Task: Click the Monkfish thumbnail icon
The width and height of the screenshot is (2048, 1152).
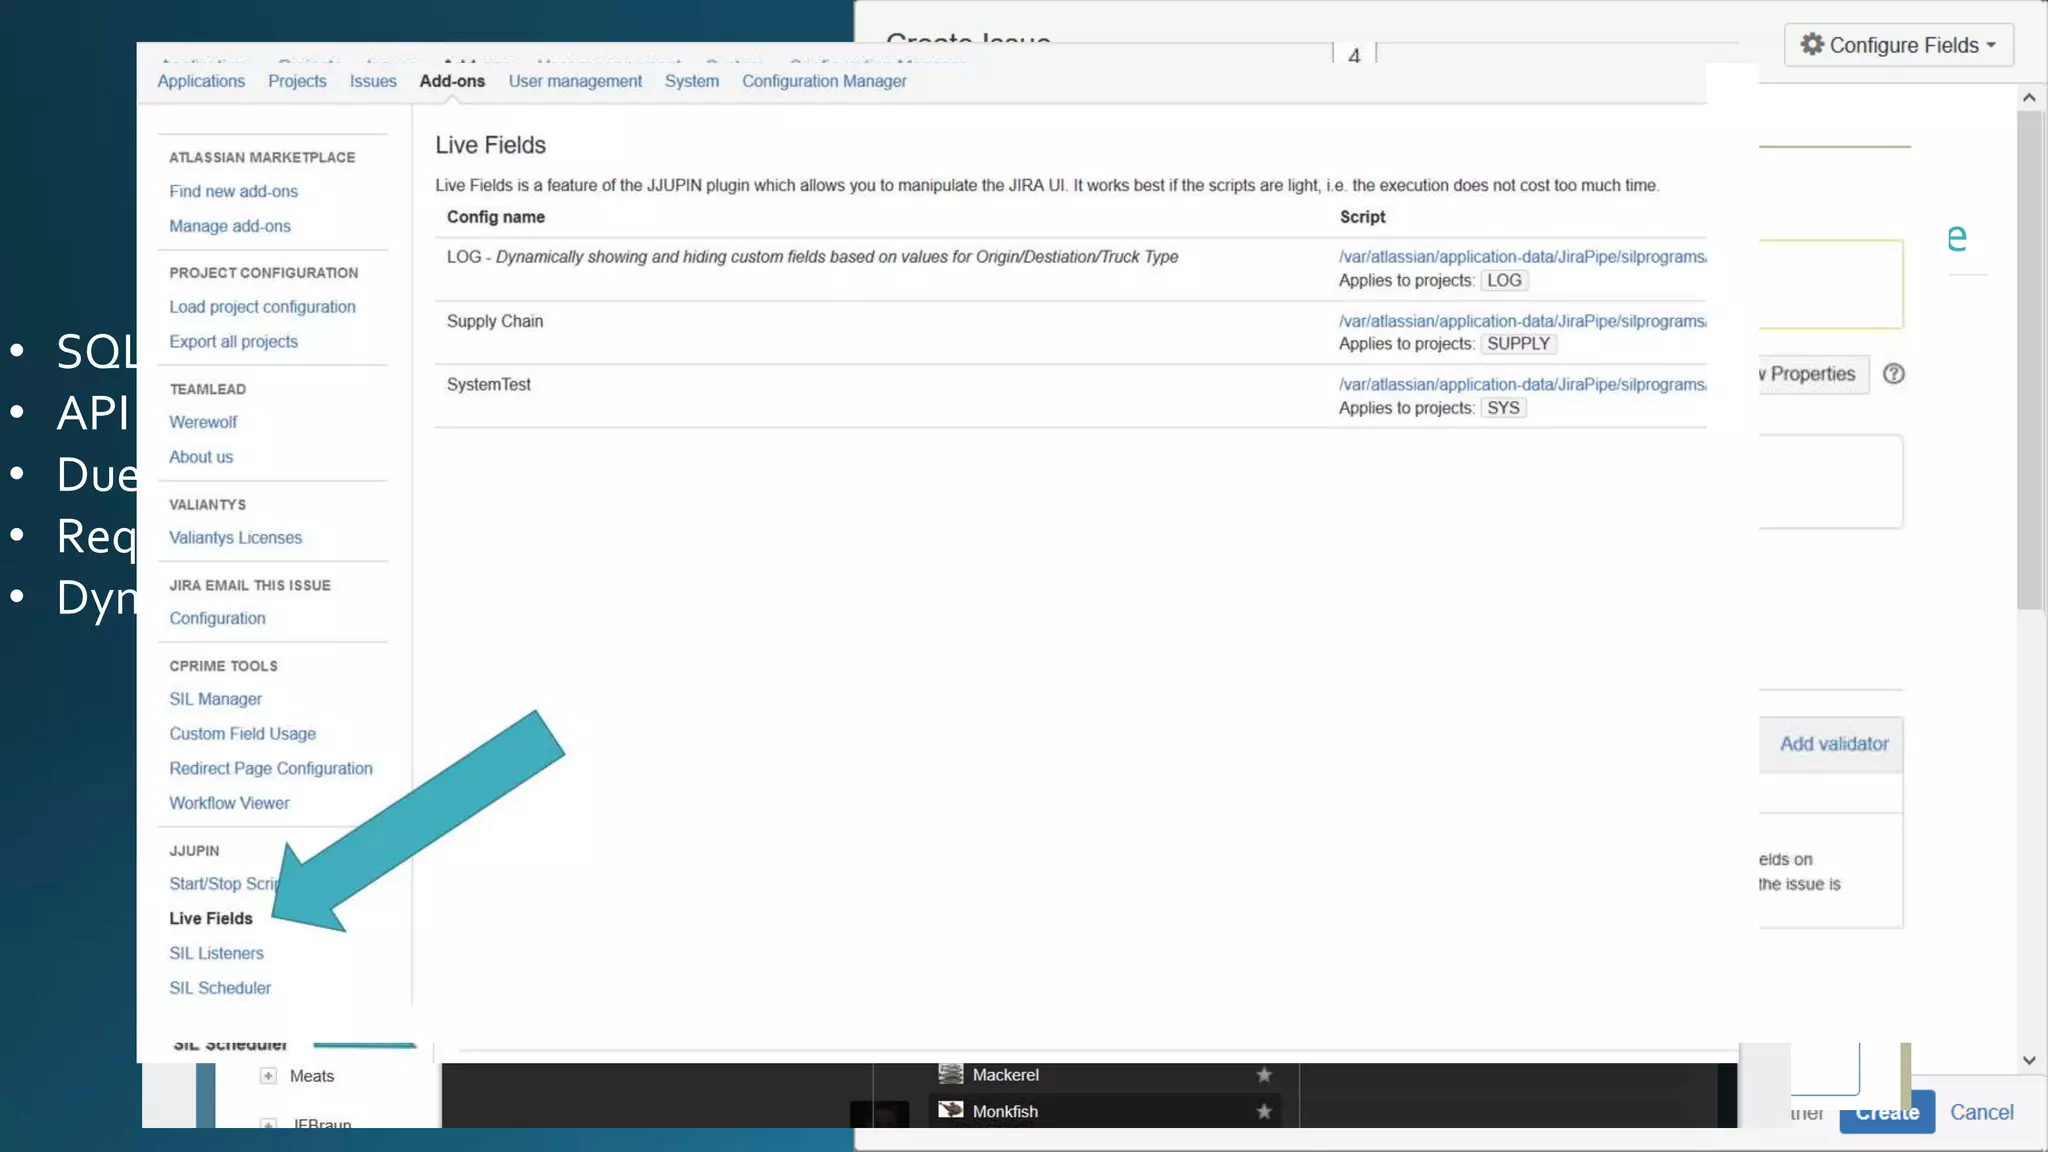Action: click(950, 1110)
